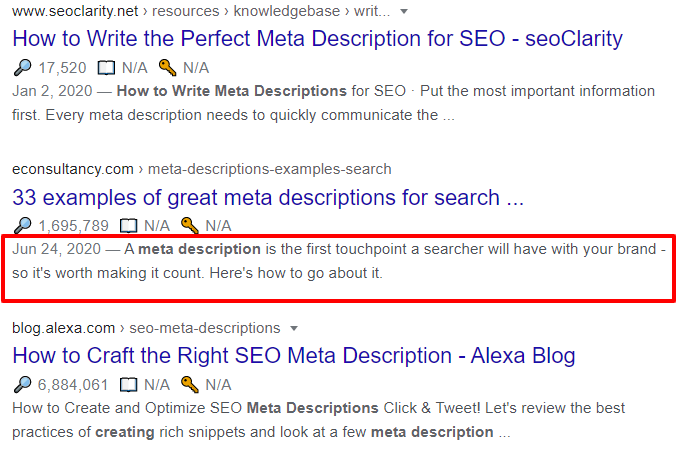
Task: Click the key icon in the seoClarity result
Action: point(168,68)
